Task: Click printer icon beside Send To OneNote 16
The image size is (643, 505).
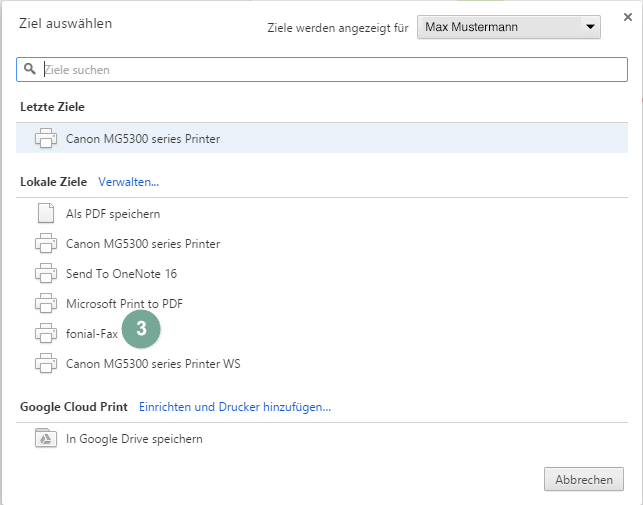Action: (x=46, y=273)
